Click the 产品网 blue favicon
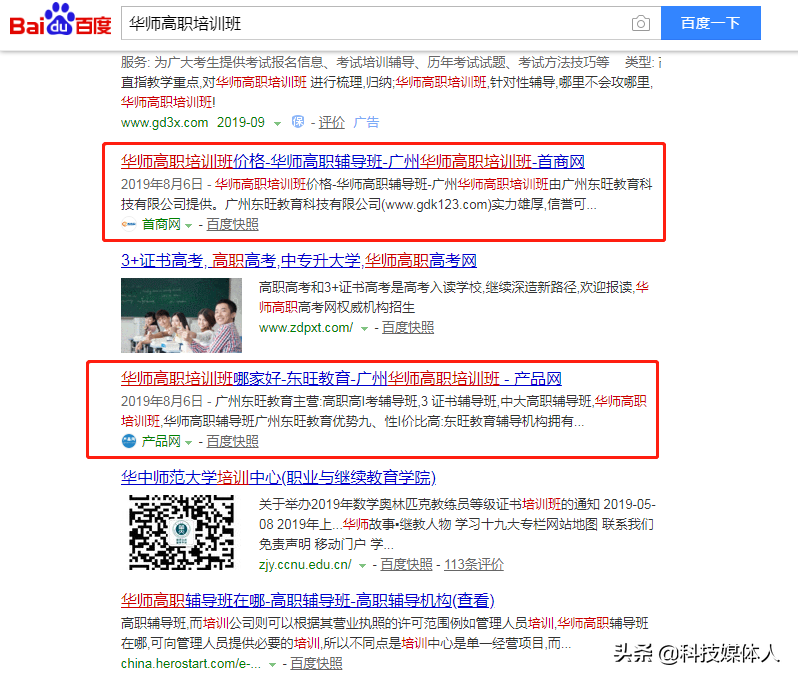 point(129,441)
